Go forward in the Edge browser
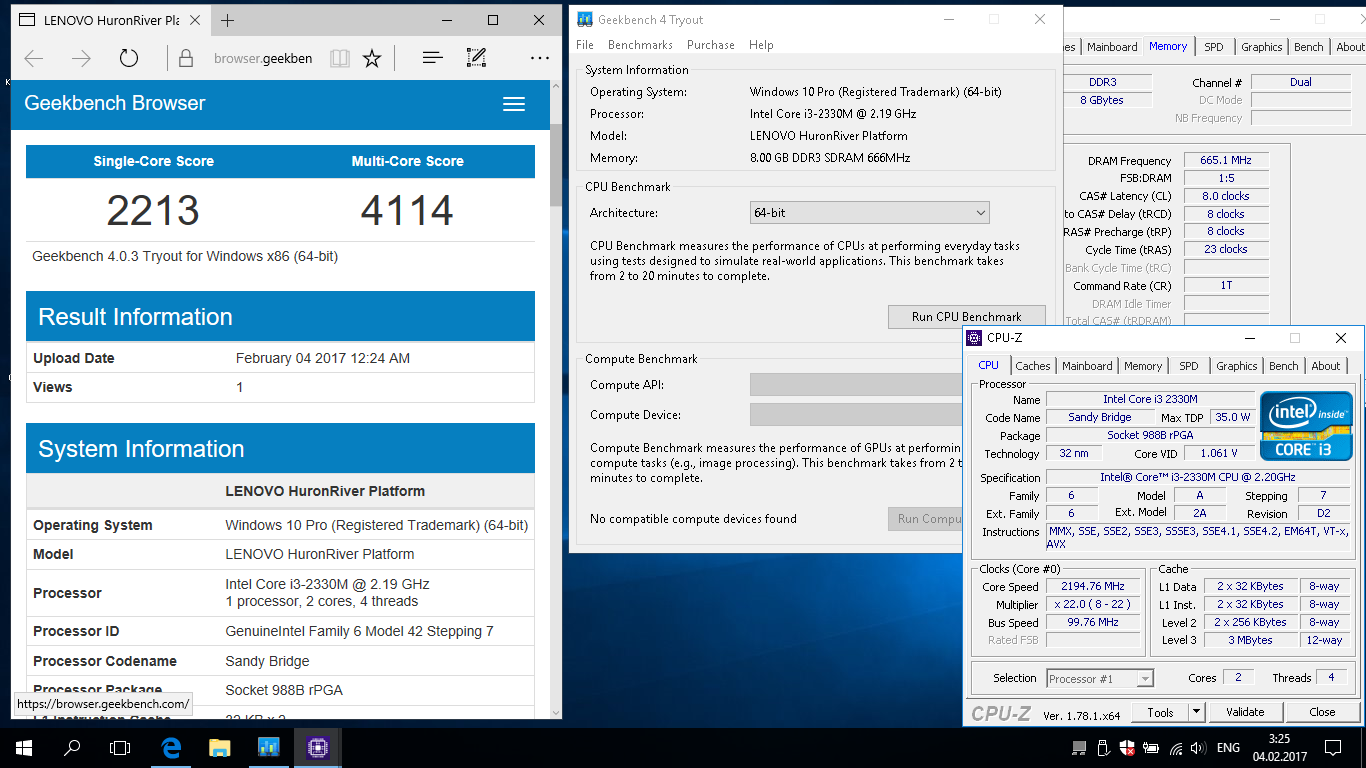This screenshot has width=1366, height=768. [x=81, y=59]
